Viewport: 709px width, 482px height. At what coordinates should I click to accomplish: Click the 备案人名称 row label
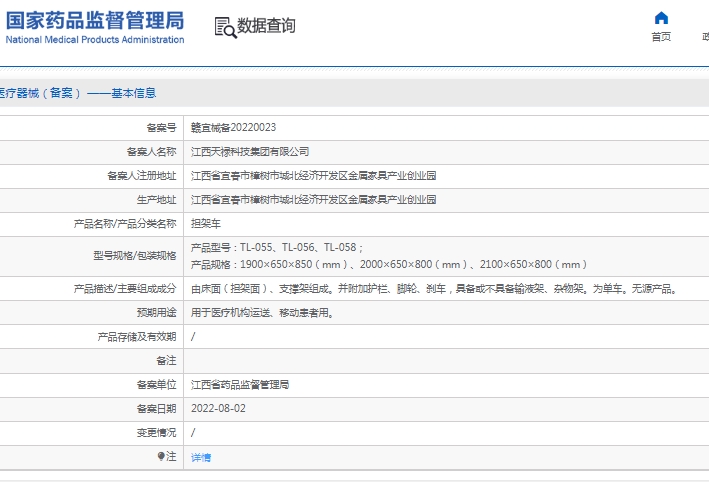(x=151, y=152)
